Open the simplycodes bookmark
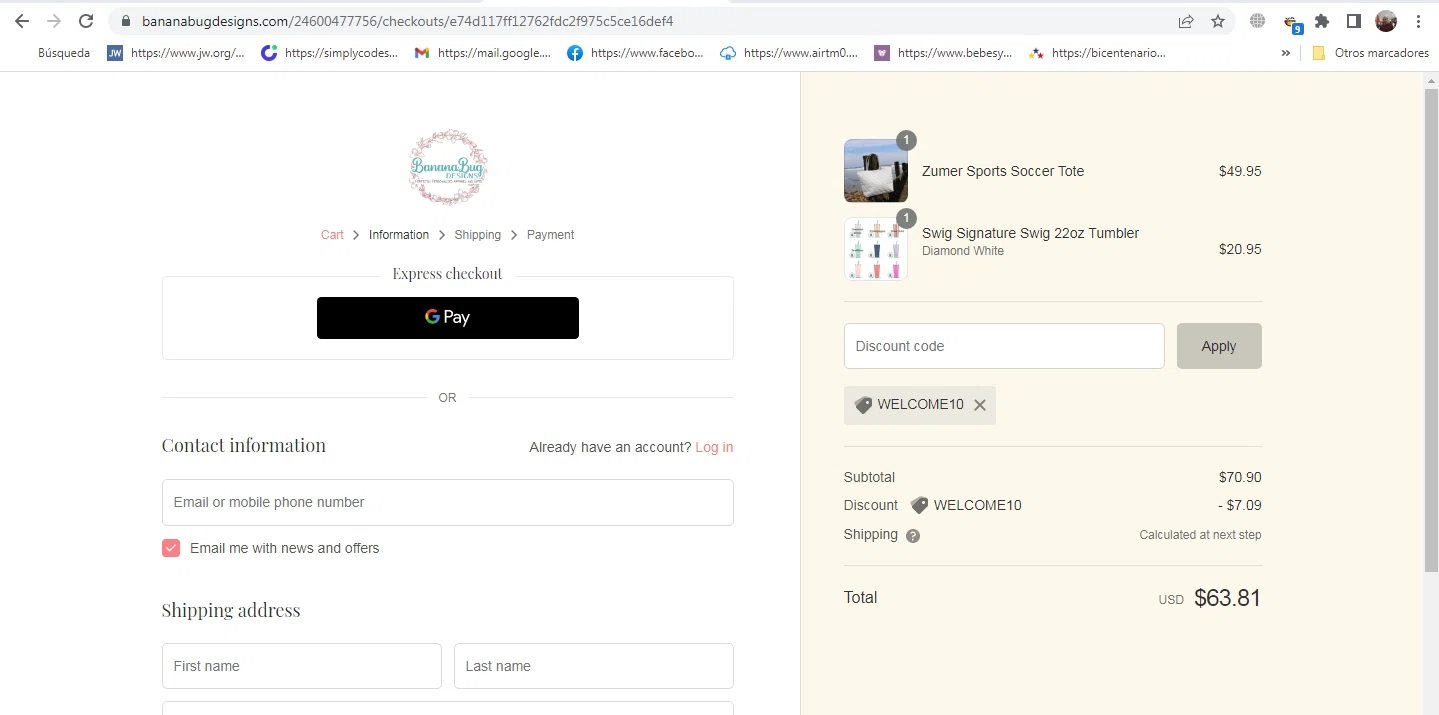Viewport: 1439px width, 715px height. click(330, 53)
